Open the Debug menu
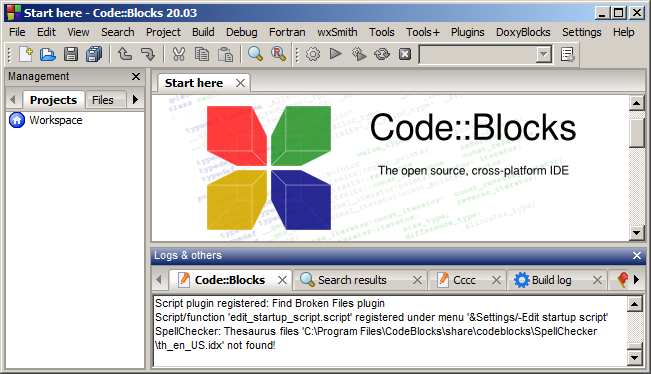The width and height of the screenshot is (651, 374). (242, 32)
